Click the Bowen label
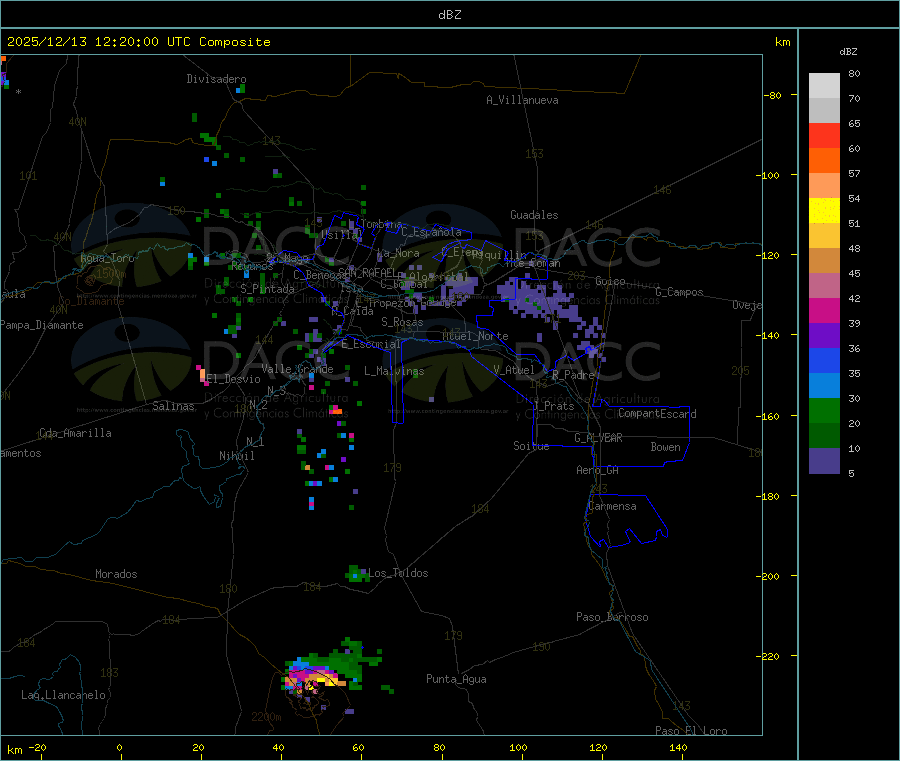The height and width of the screenshot is (761, 900). click(666, 447)
